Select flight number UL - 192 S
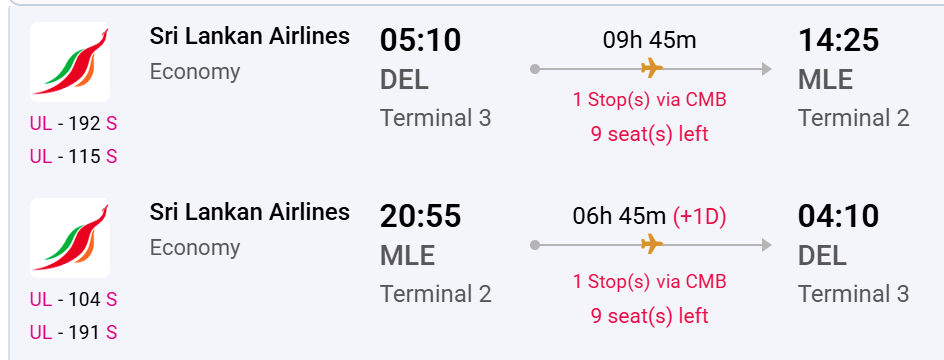944x360 pixels. (x=73, y=123)
